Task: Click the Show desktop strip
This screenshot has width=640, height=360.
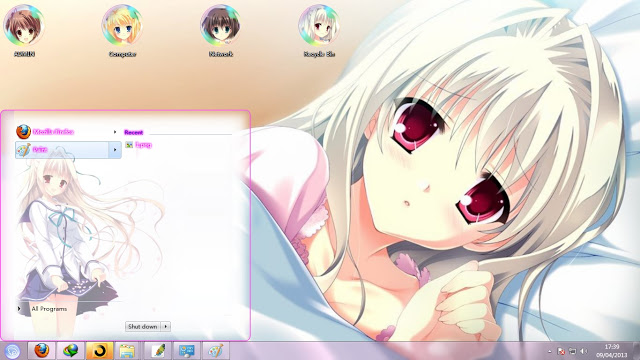Action: (636, 351)
